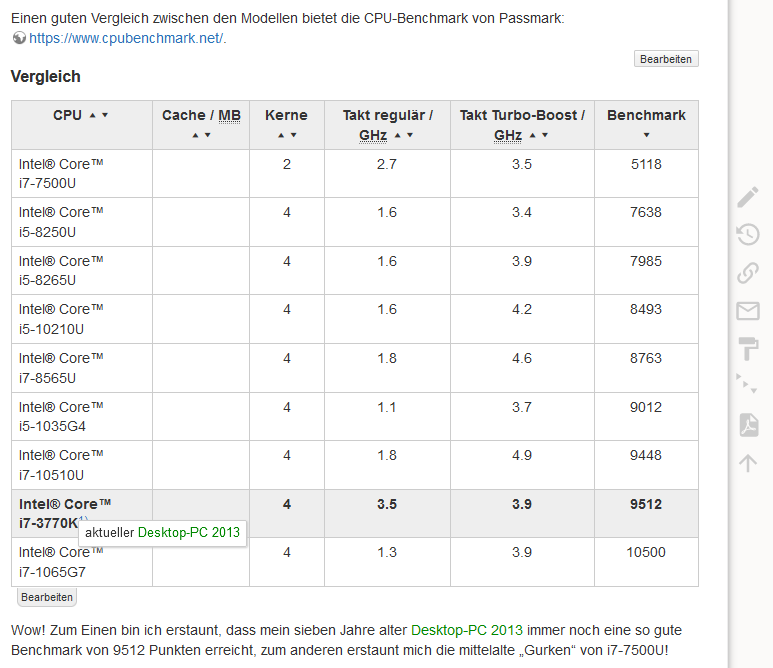The image size is (773, 668).
Task: Click turbo clock value 4.9
Action: click(x=522, y=455)
